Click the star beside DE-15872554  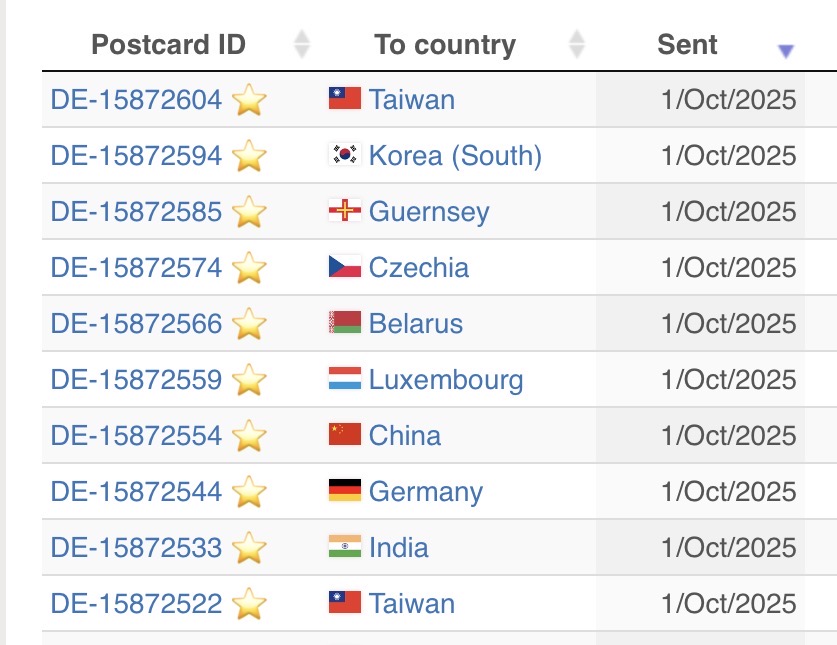[x=249, y=436]
